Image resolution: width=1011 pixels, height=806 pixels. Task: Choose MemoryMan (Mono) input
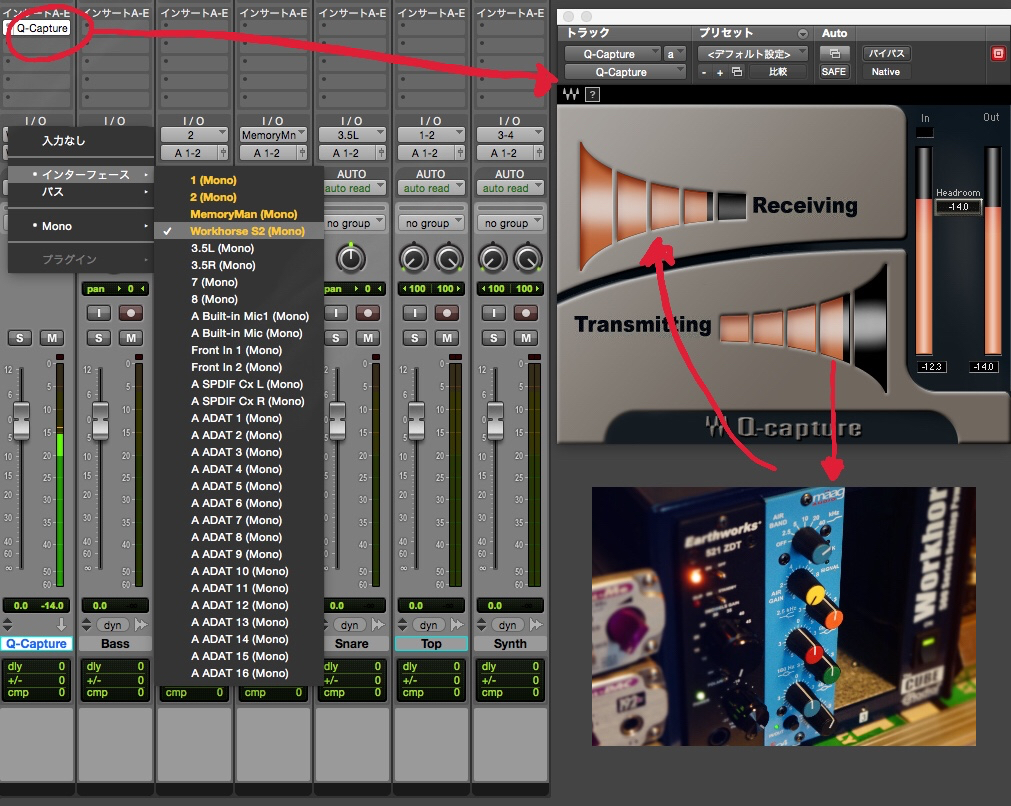point(239,214)
